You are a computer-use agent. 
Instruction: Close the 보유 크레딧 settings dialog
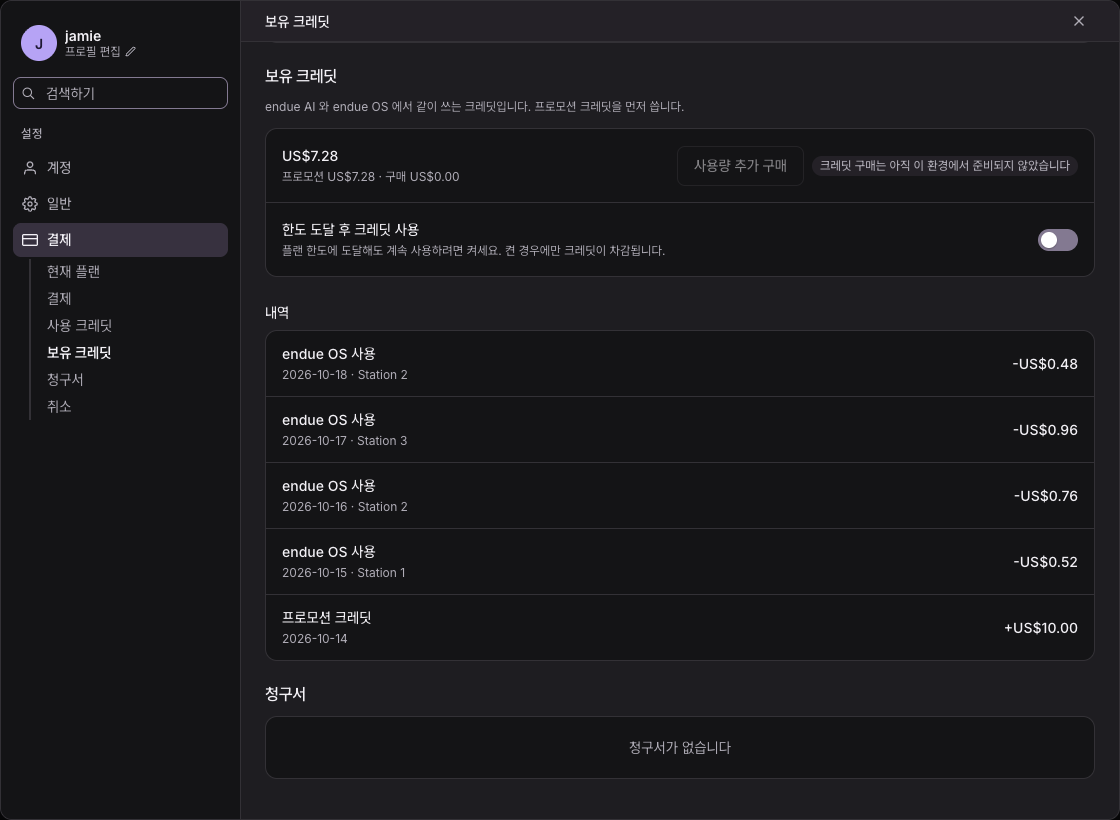click(1079, 21)
